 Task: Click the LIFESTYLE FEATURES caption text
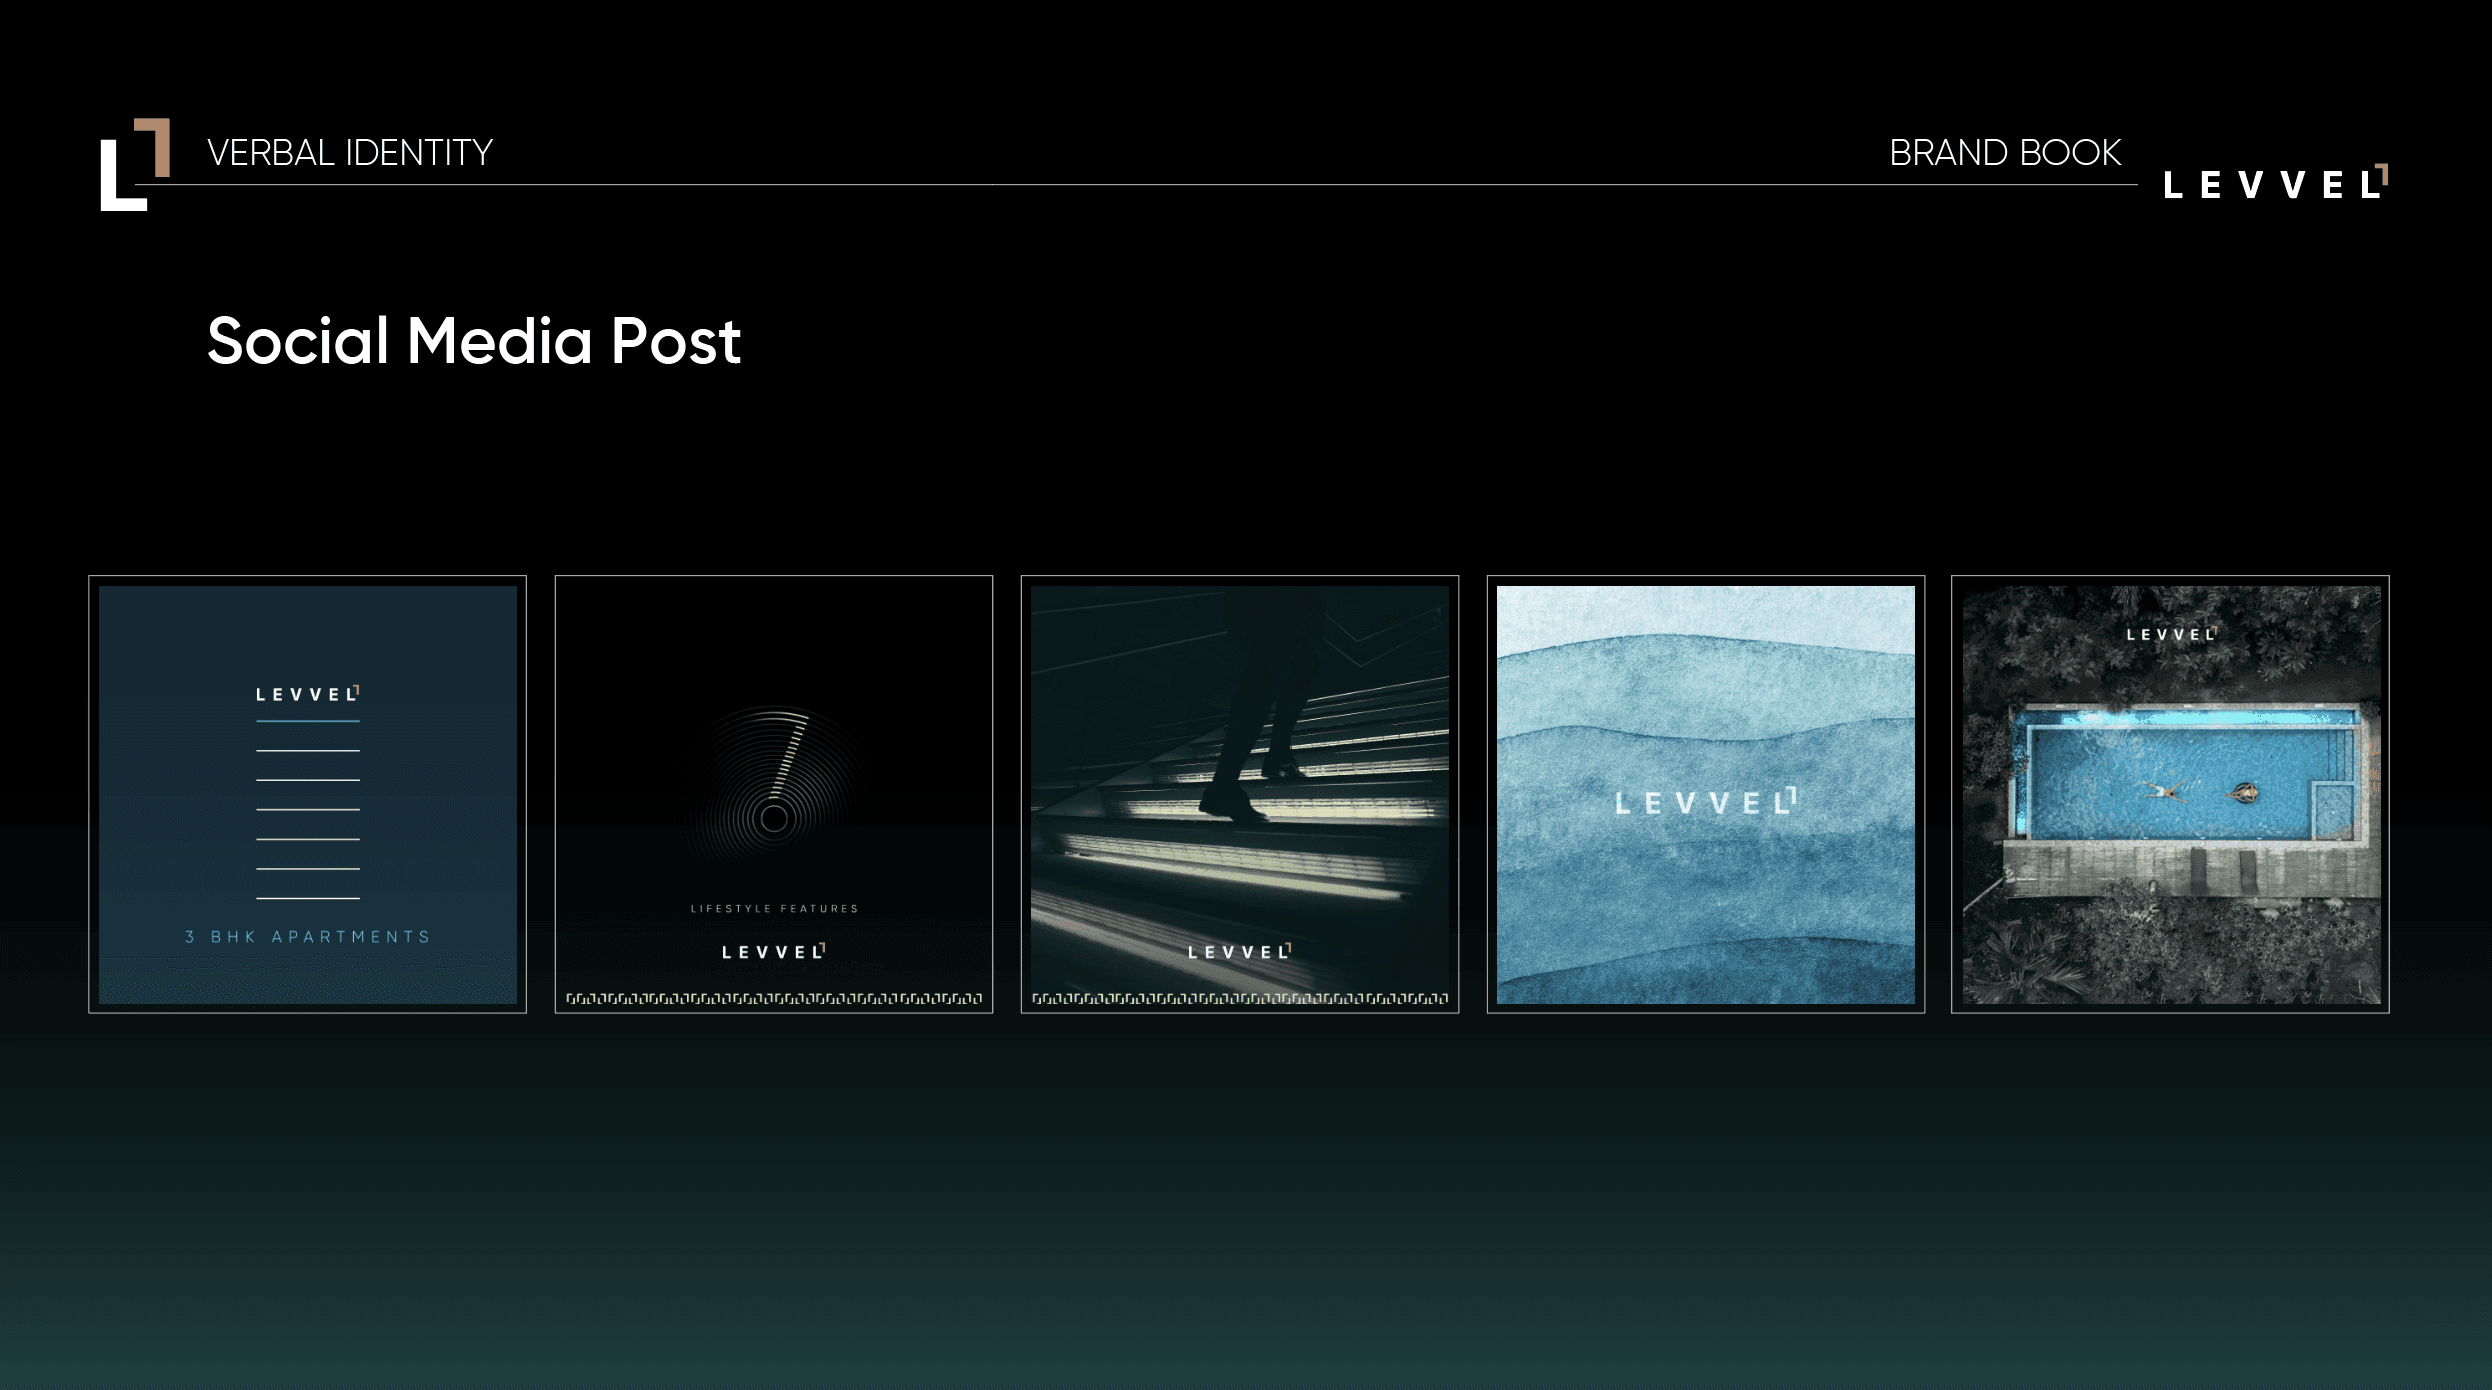tap(774, 909)
